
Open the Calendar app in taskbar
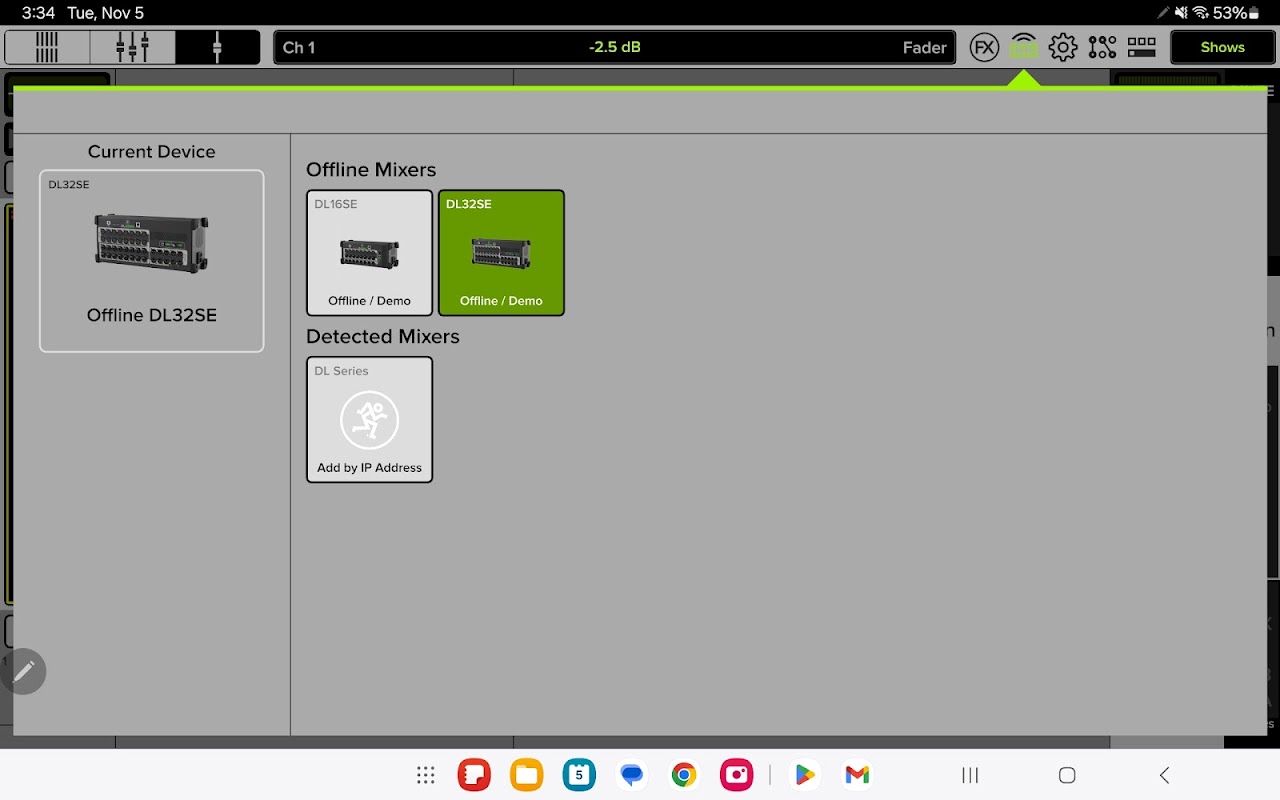pyautogui.click(x=579, y=775)
